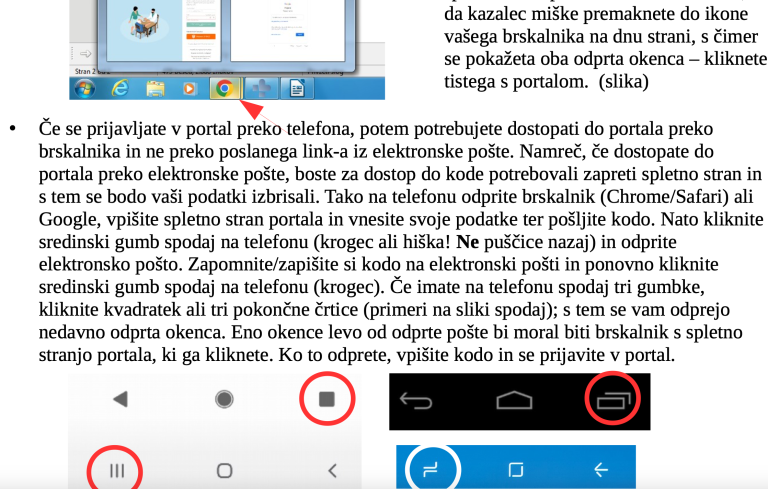Launch Internet Explorer from the taskbar

(x=120, y=89)
